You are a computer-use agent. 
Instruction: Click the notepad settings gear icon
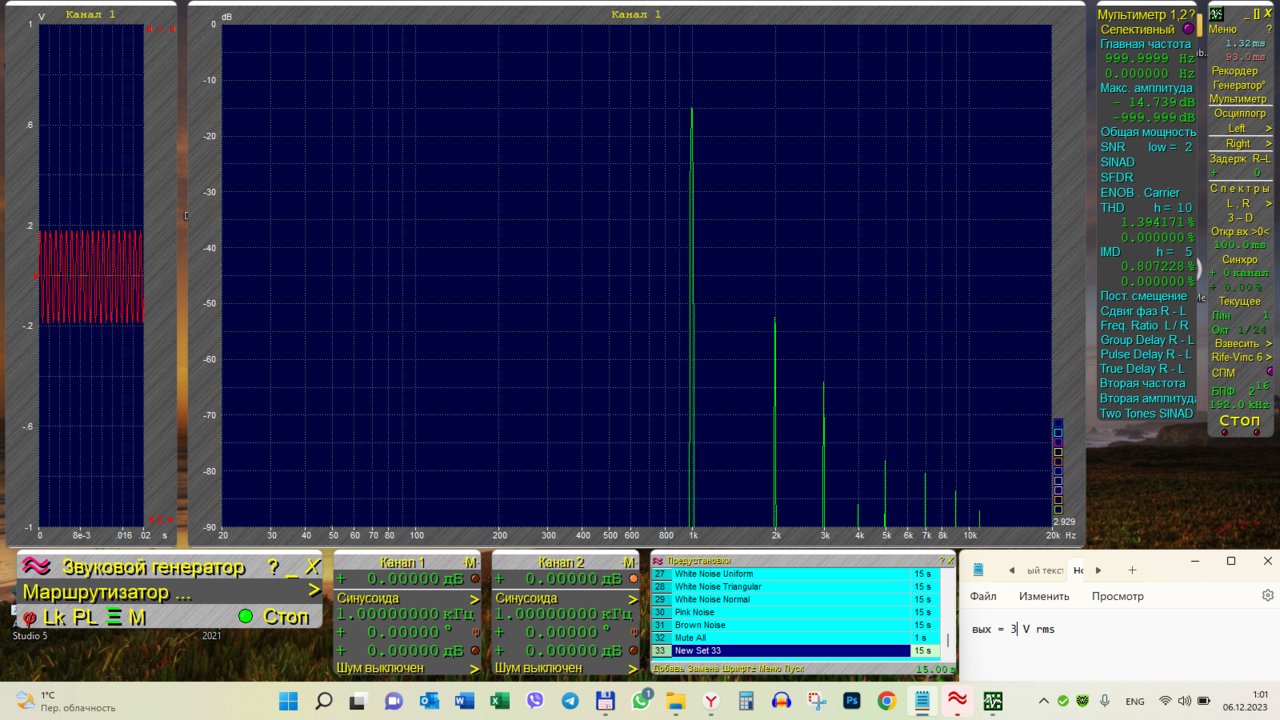click(x=1267, y=595)
